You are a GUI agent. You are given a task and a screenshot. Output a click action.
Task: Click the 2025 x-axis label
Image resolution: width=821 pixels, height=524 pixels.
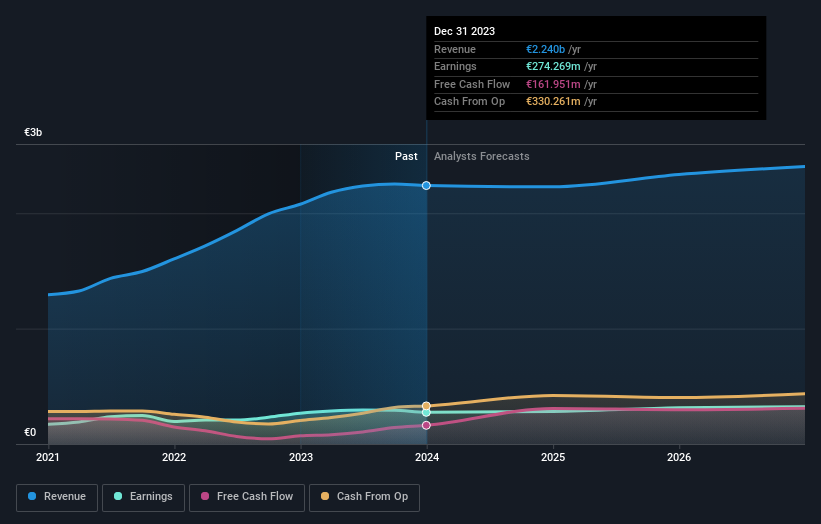tap(553, 457)
